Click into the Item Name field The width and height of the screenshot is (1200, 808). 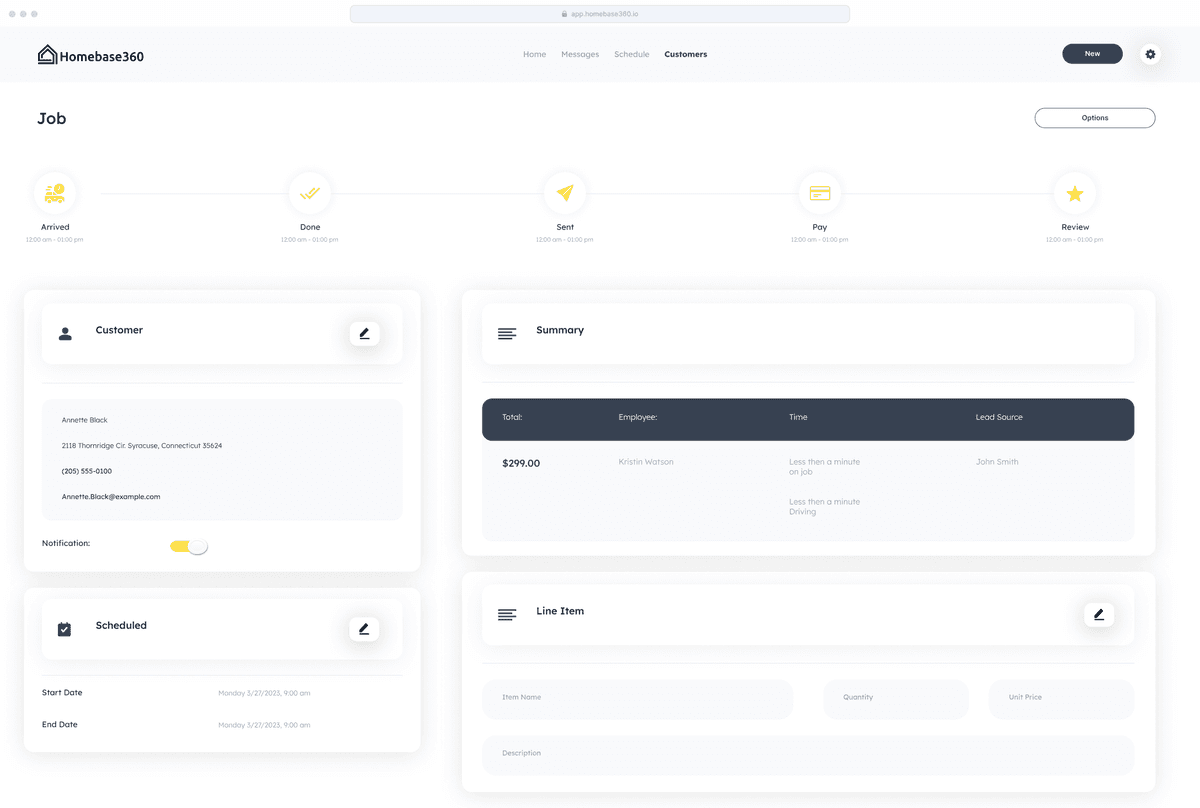tap(637, 697)
